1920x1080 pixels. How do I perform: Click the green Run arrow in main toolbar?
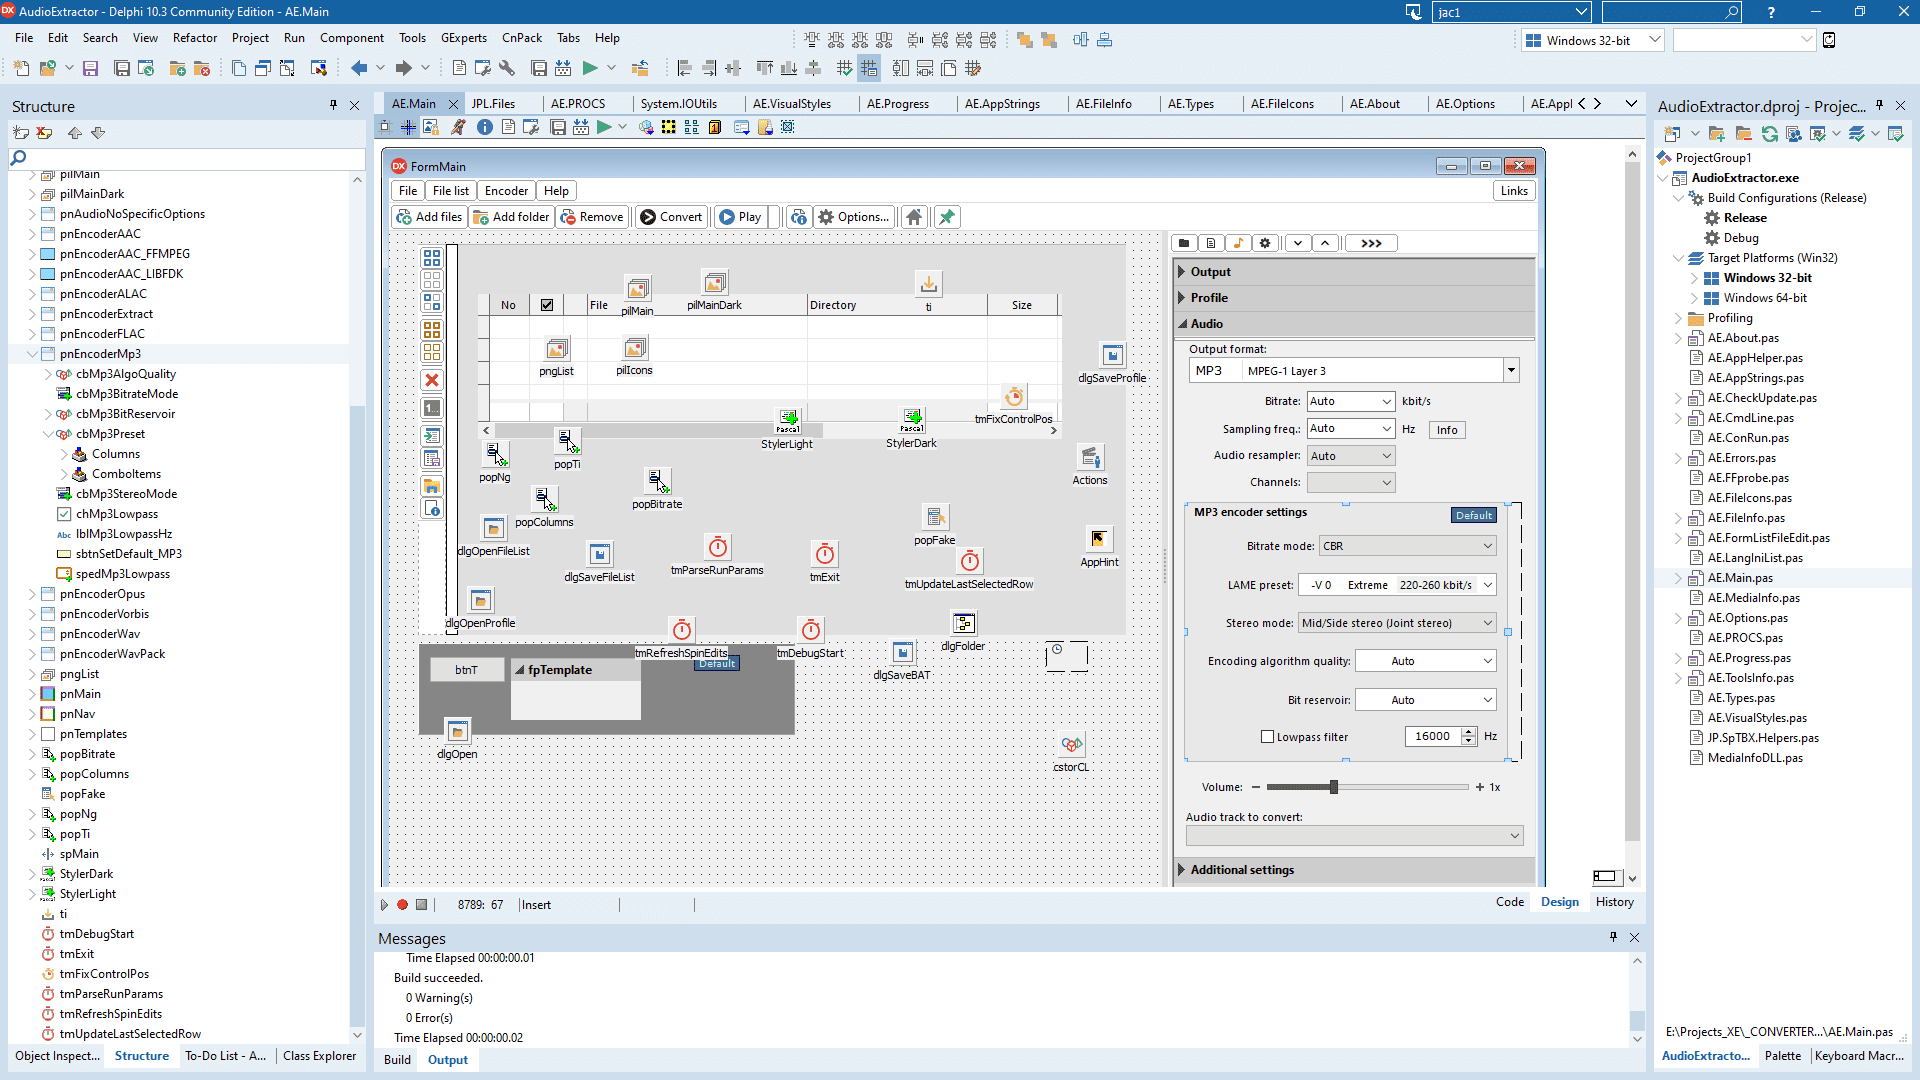590,68
